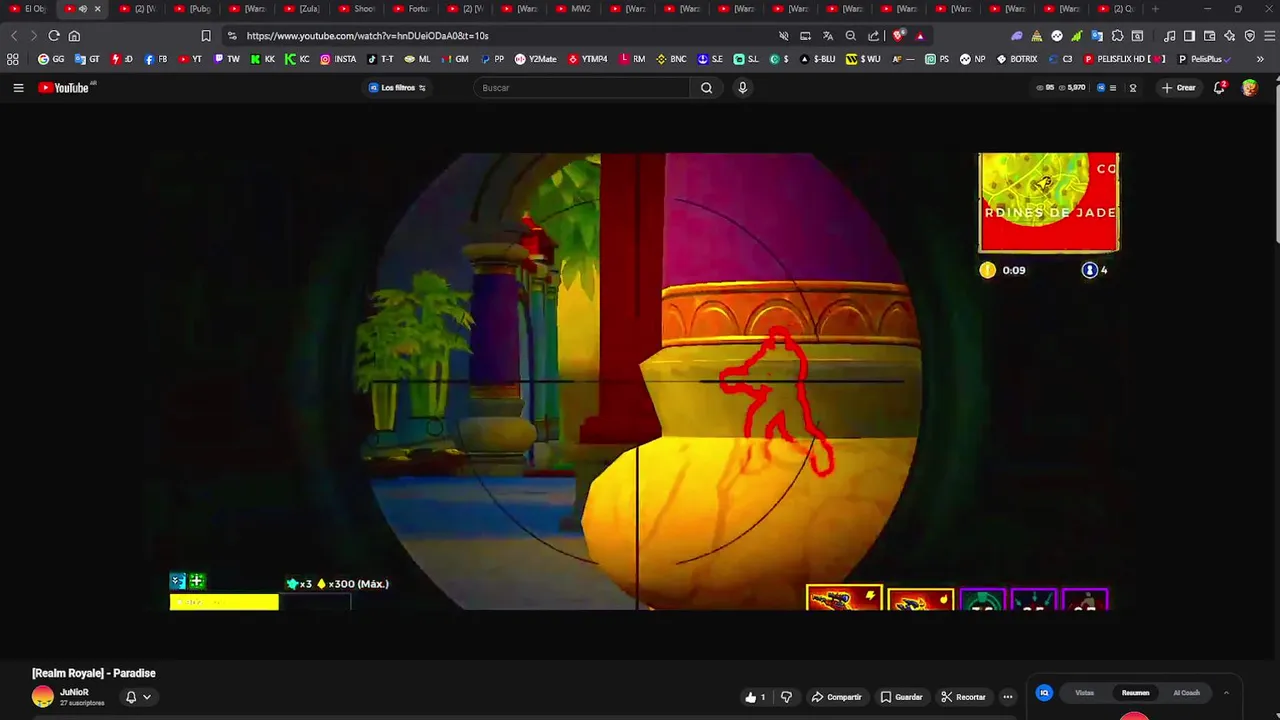
Task: Collapse the IQ panel chevron
Action: (x=1226, y=693)
